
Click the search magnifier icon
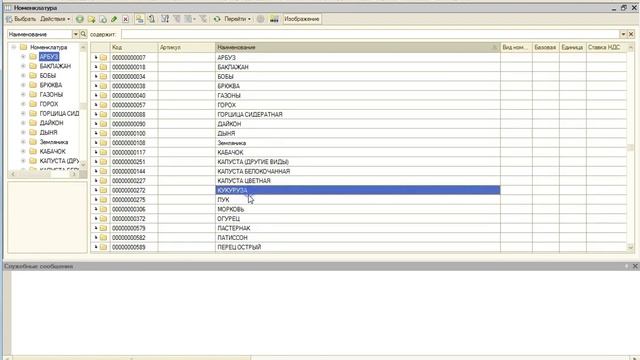point(83,34)
